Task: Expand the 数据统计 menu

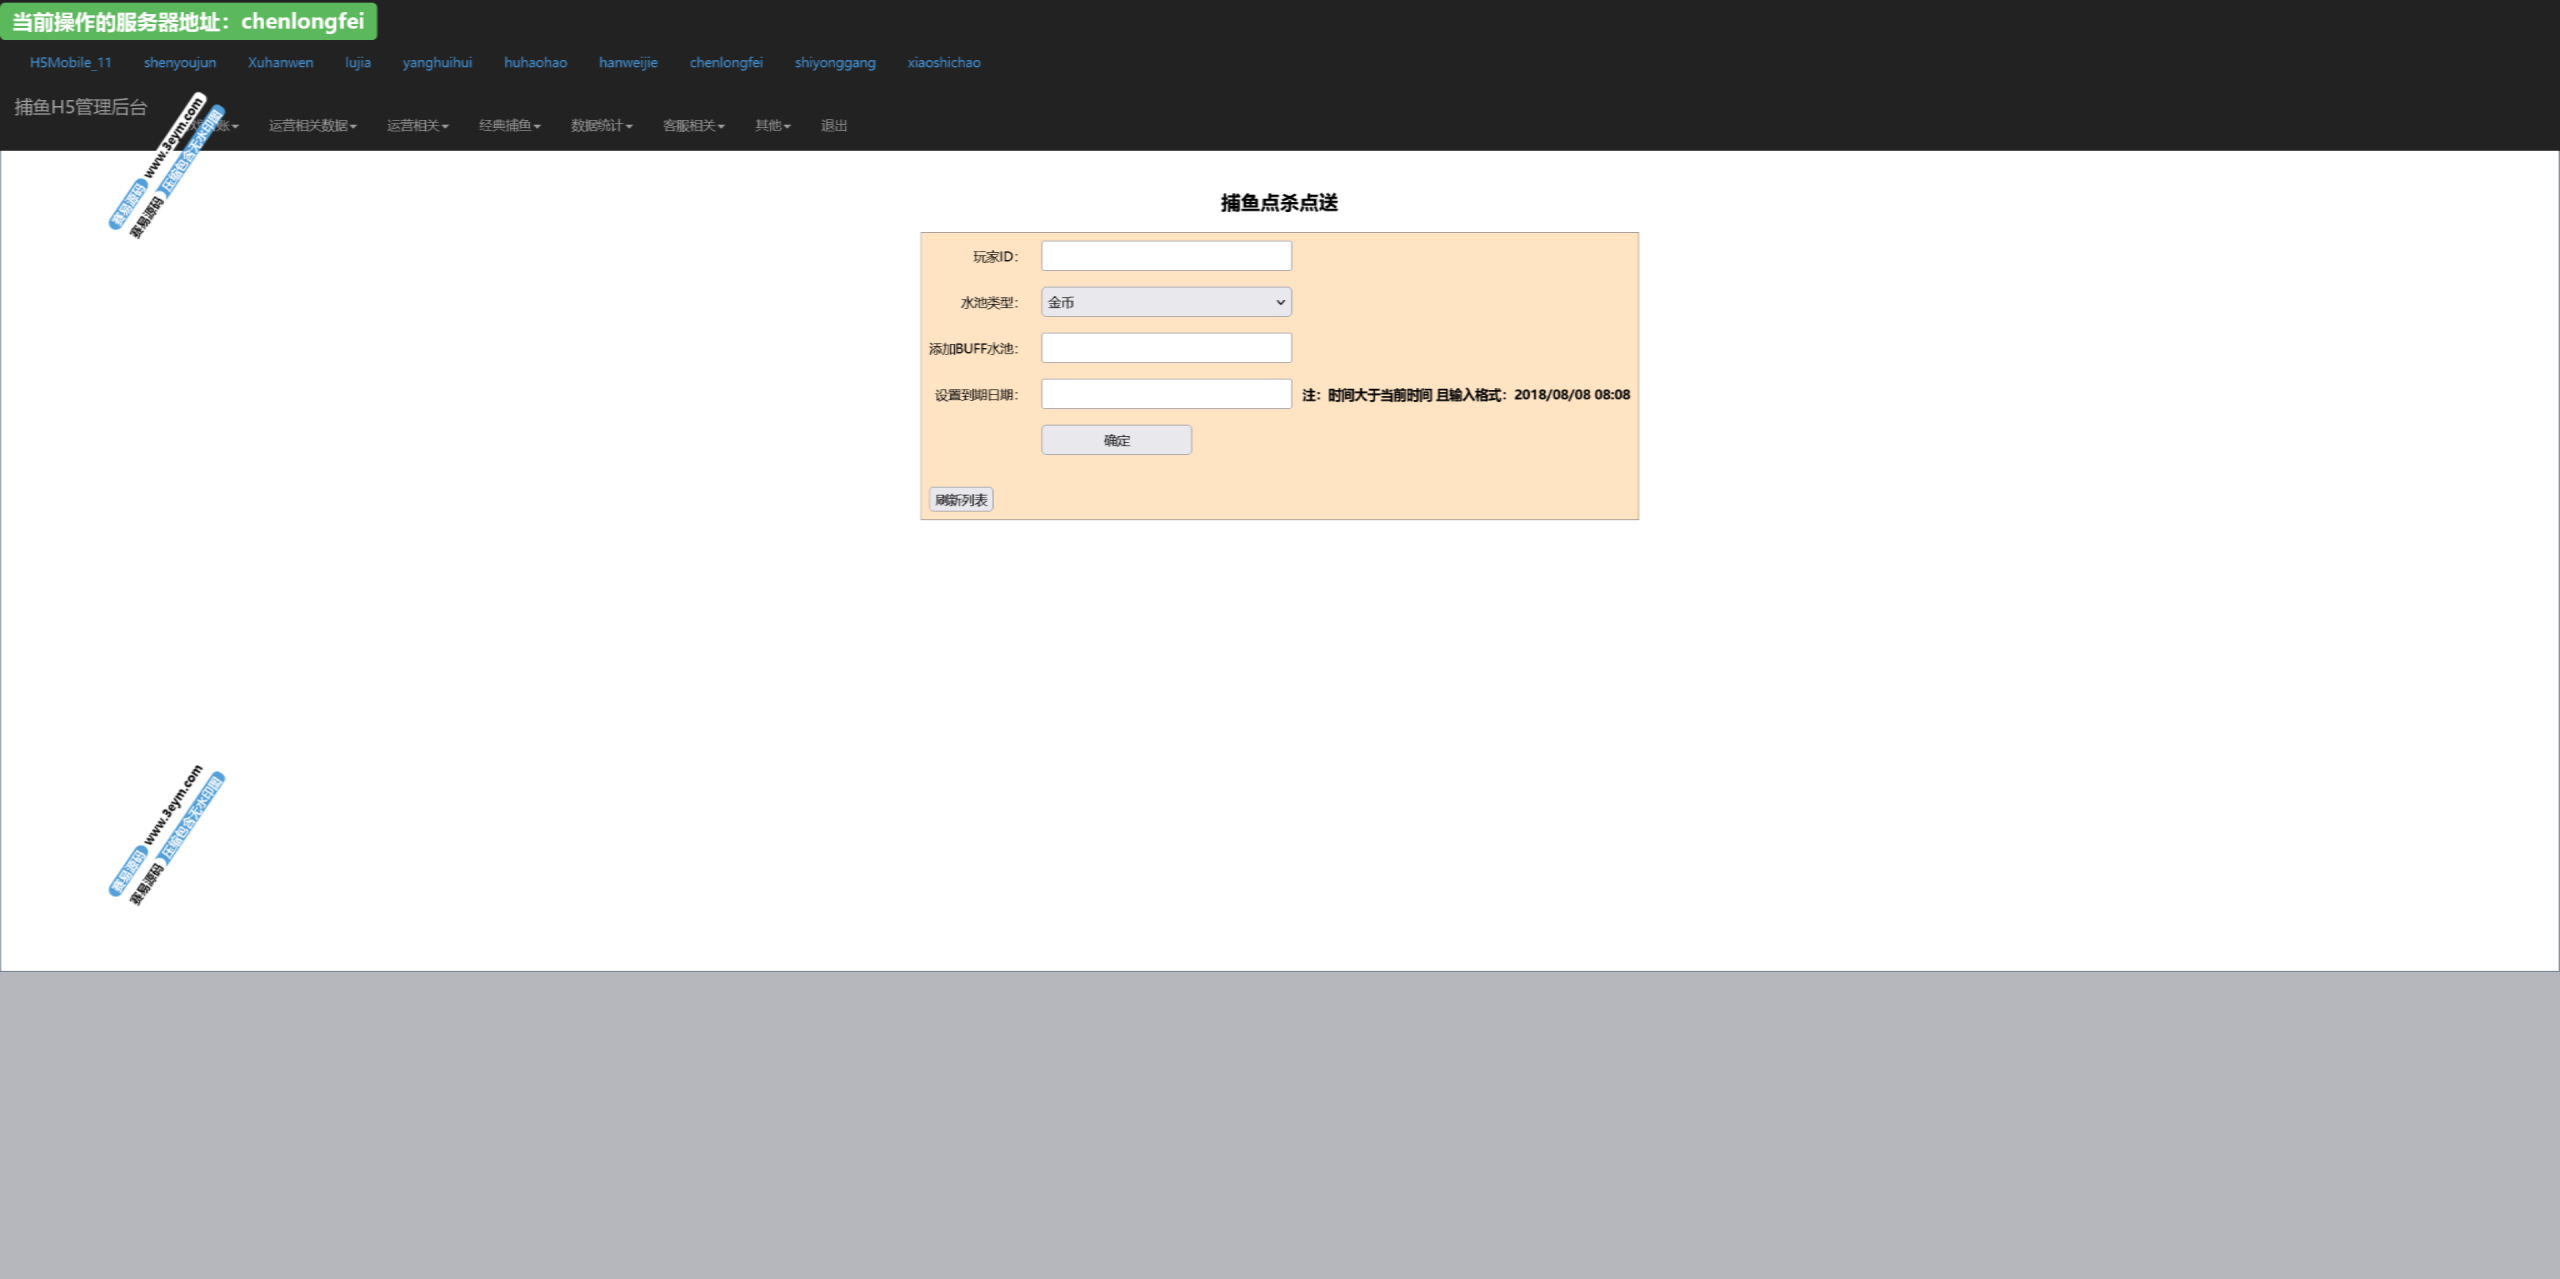Action: pyautogui.click(x=601, y=126)
